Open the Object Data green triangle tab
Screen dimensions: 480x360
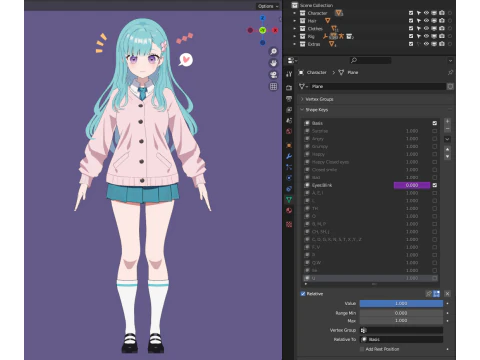tap(289, 200)
